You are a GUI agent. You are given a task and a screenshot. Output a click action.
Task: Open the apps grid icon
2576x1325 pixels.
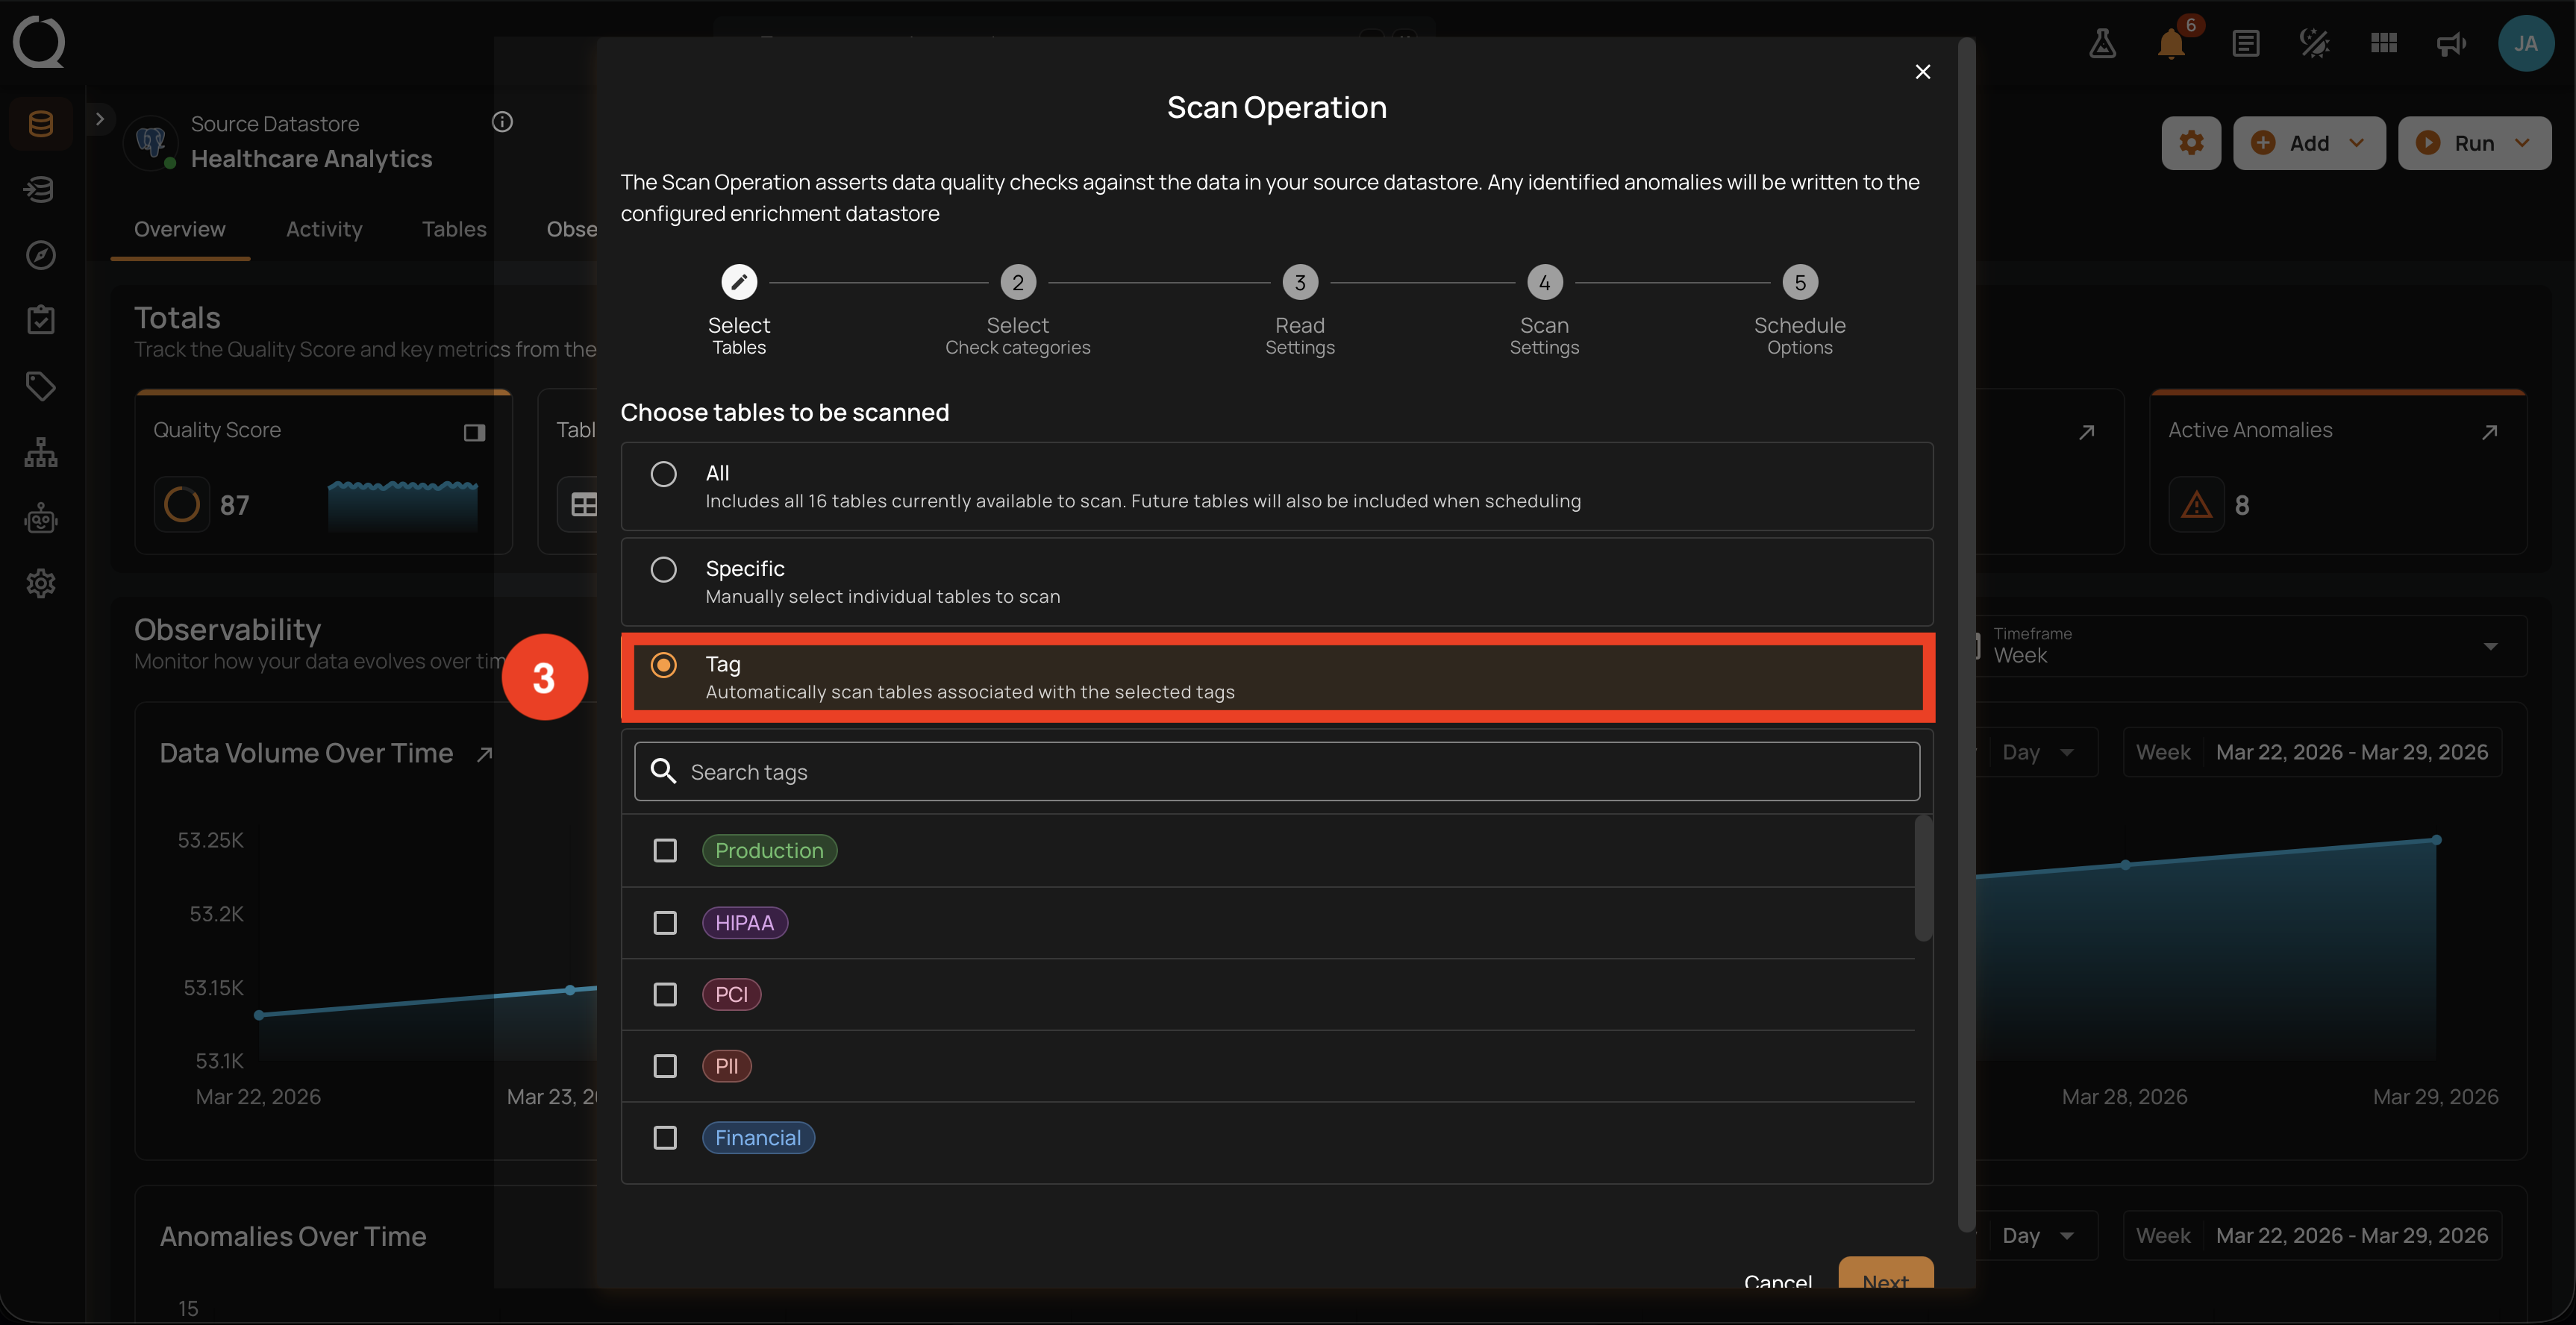click(x=2384, y=43)
